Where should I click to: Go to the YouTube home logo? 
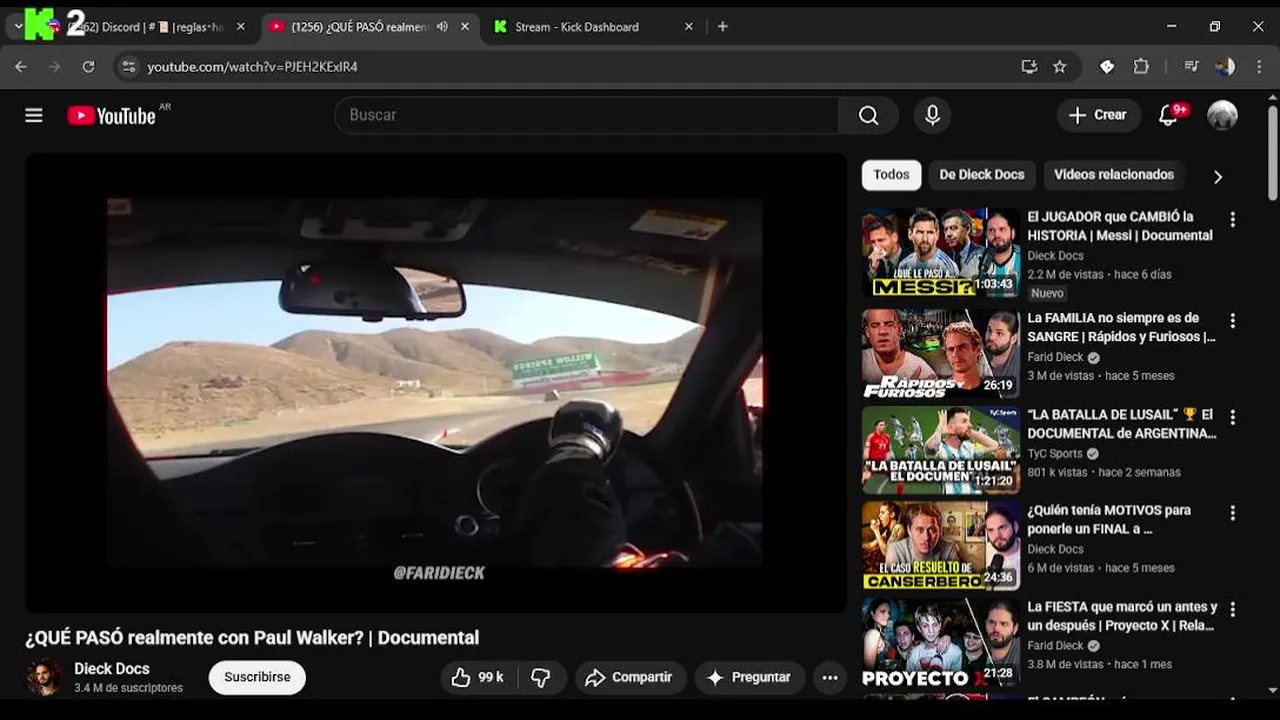(x=111, y=115)
